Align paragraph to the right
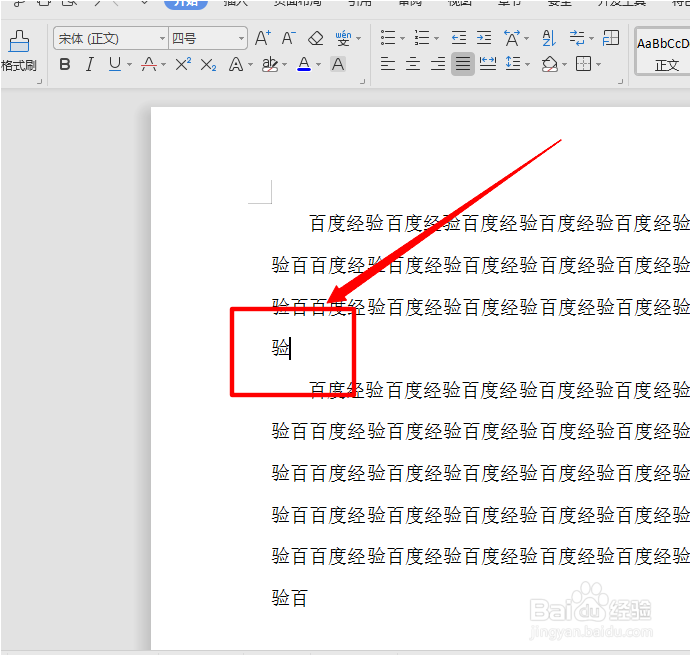This screenshot has width=691, height=656. coord(438,64)
